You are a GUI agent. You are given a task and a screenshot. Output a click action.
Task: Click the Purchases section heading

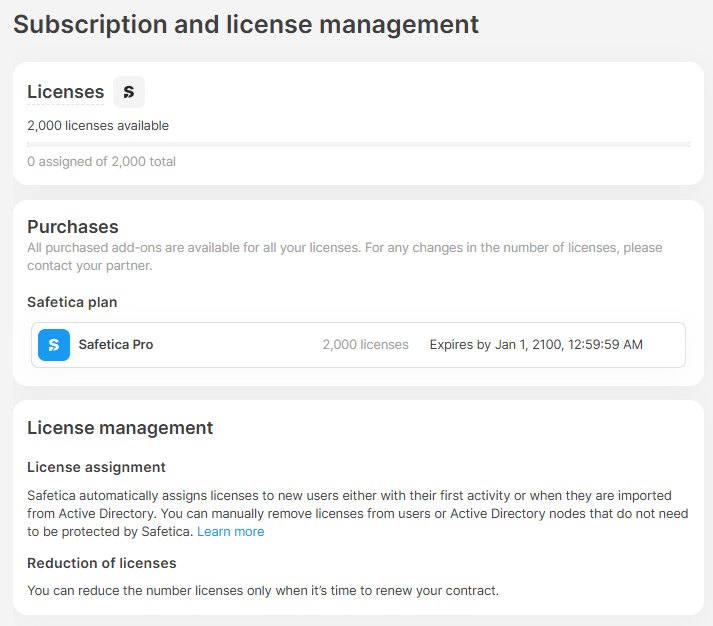[73, 227]
